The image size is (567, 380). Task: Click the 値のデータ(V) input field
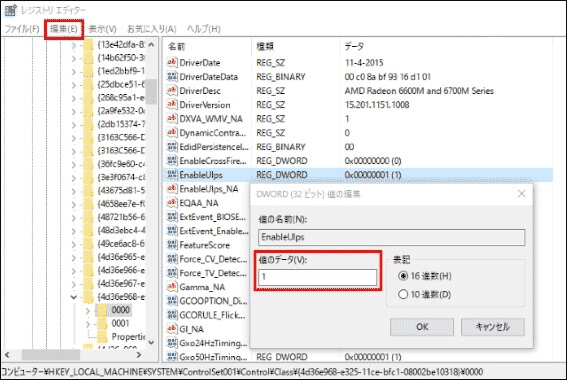tap(317, 277)
